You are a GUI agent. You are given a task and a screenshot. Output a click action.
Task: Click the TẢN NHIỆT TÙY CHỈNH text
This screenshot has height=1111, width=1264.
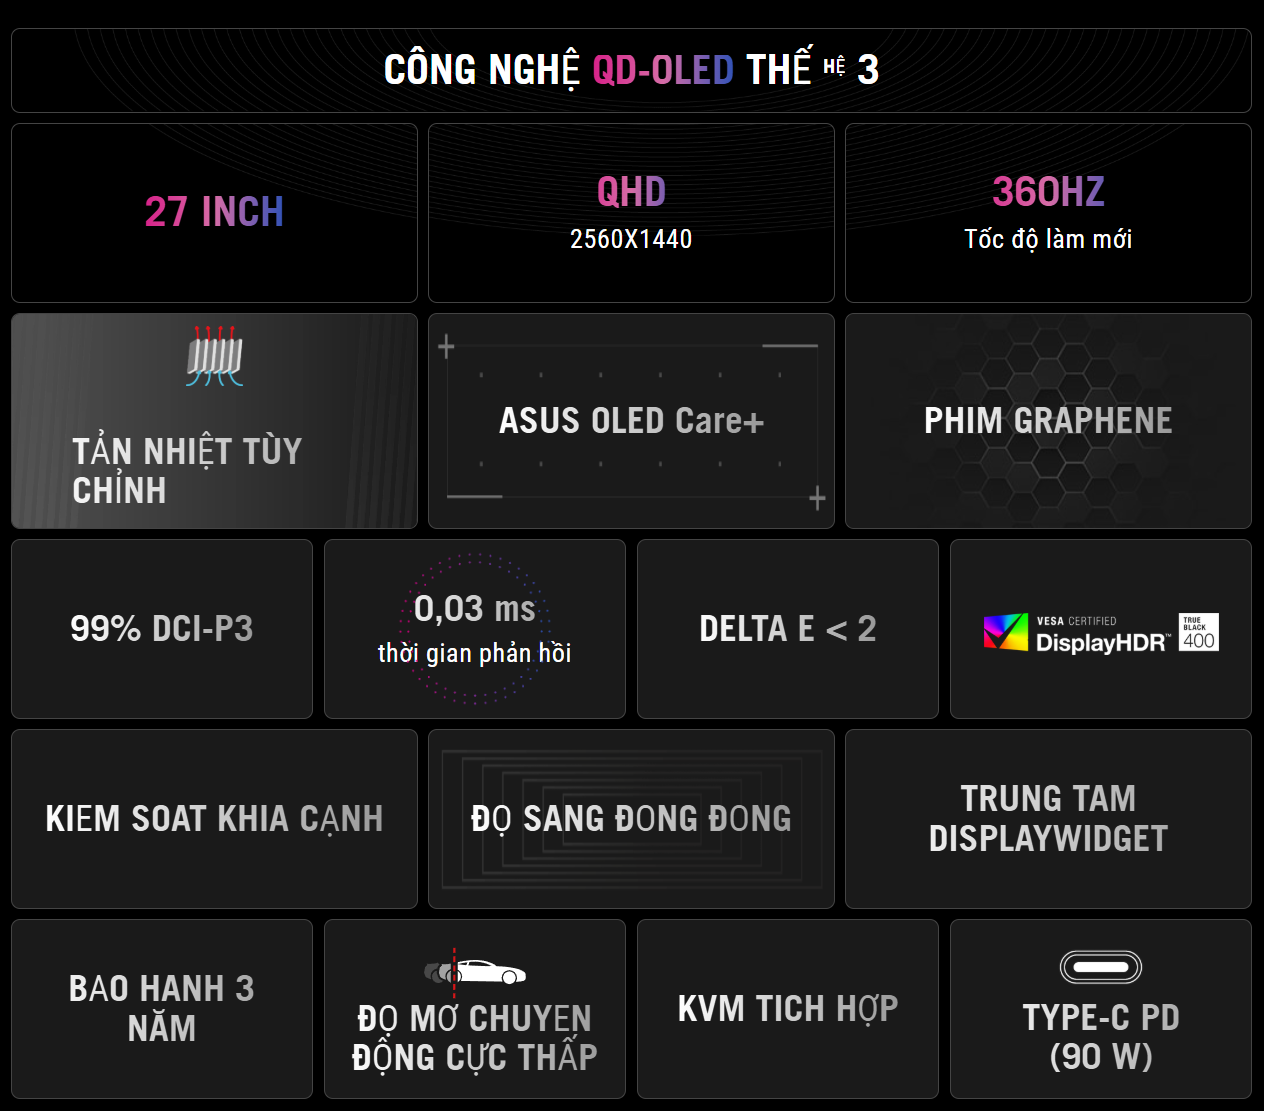(187, 471)
